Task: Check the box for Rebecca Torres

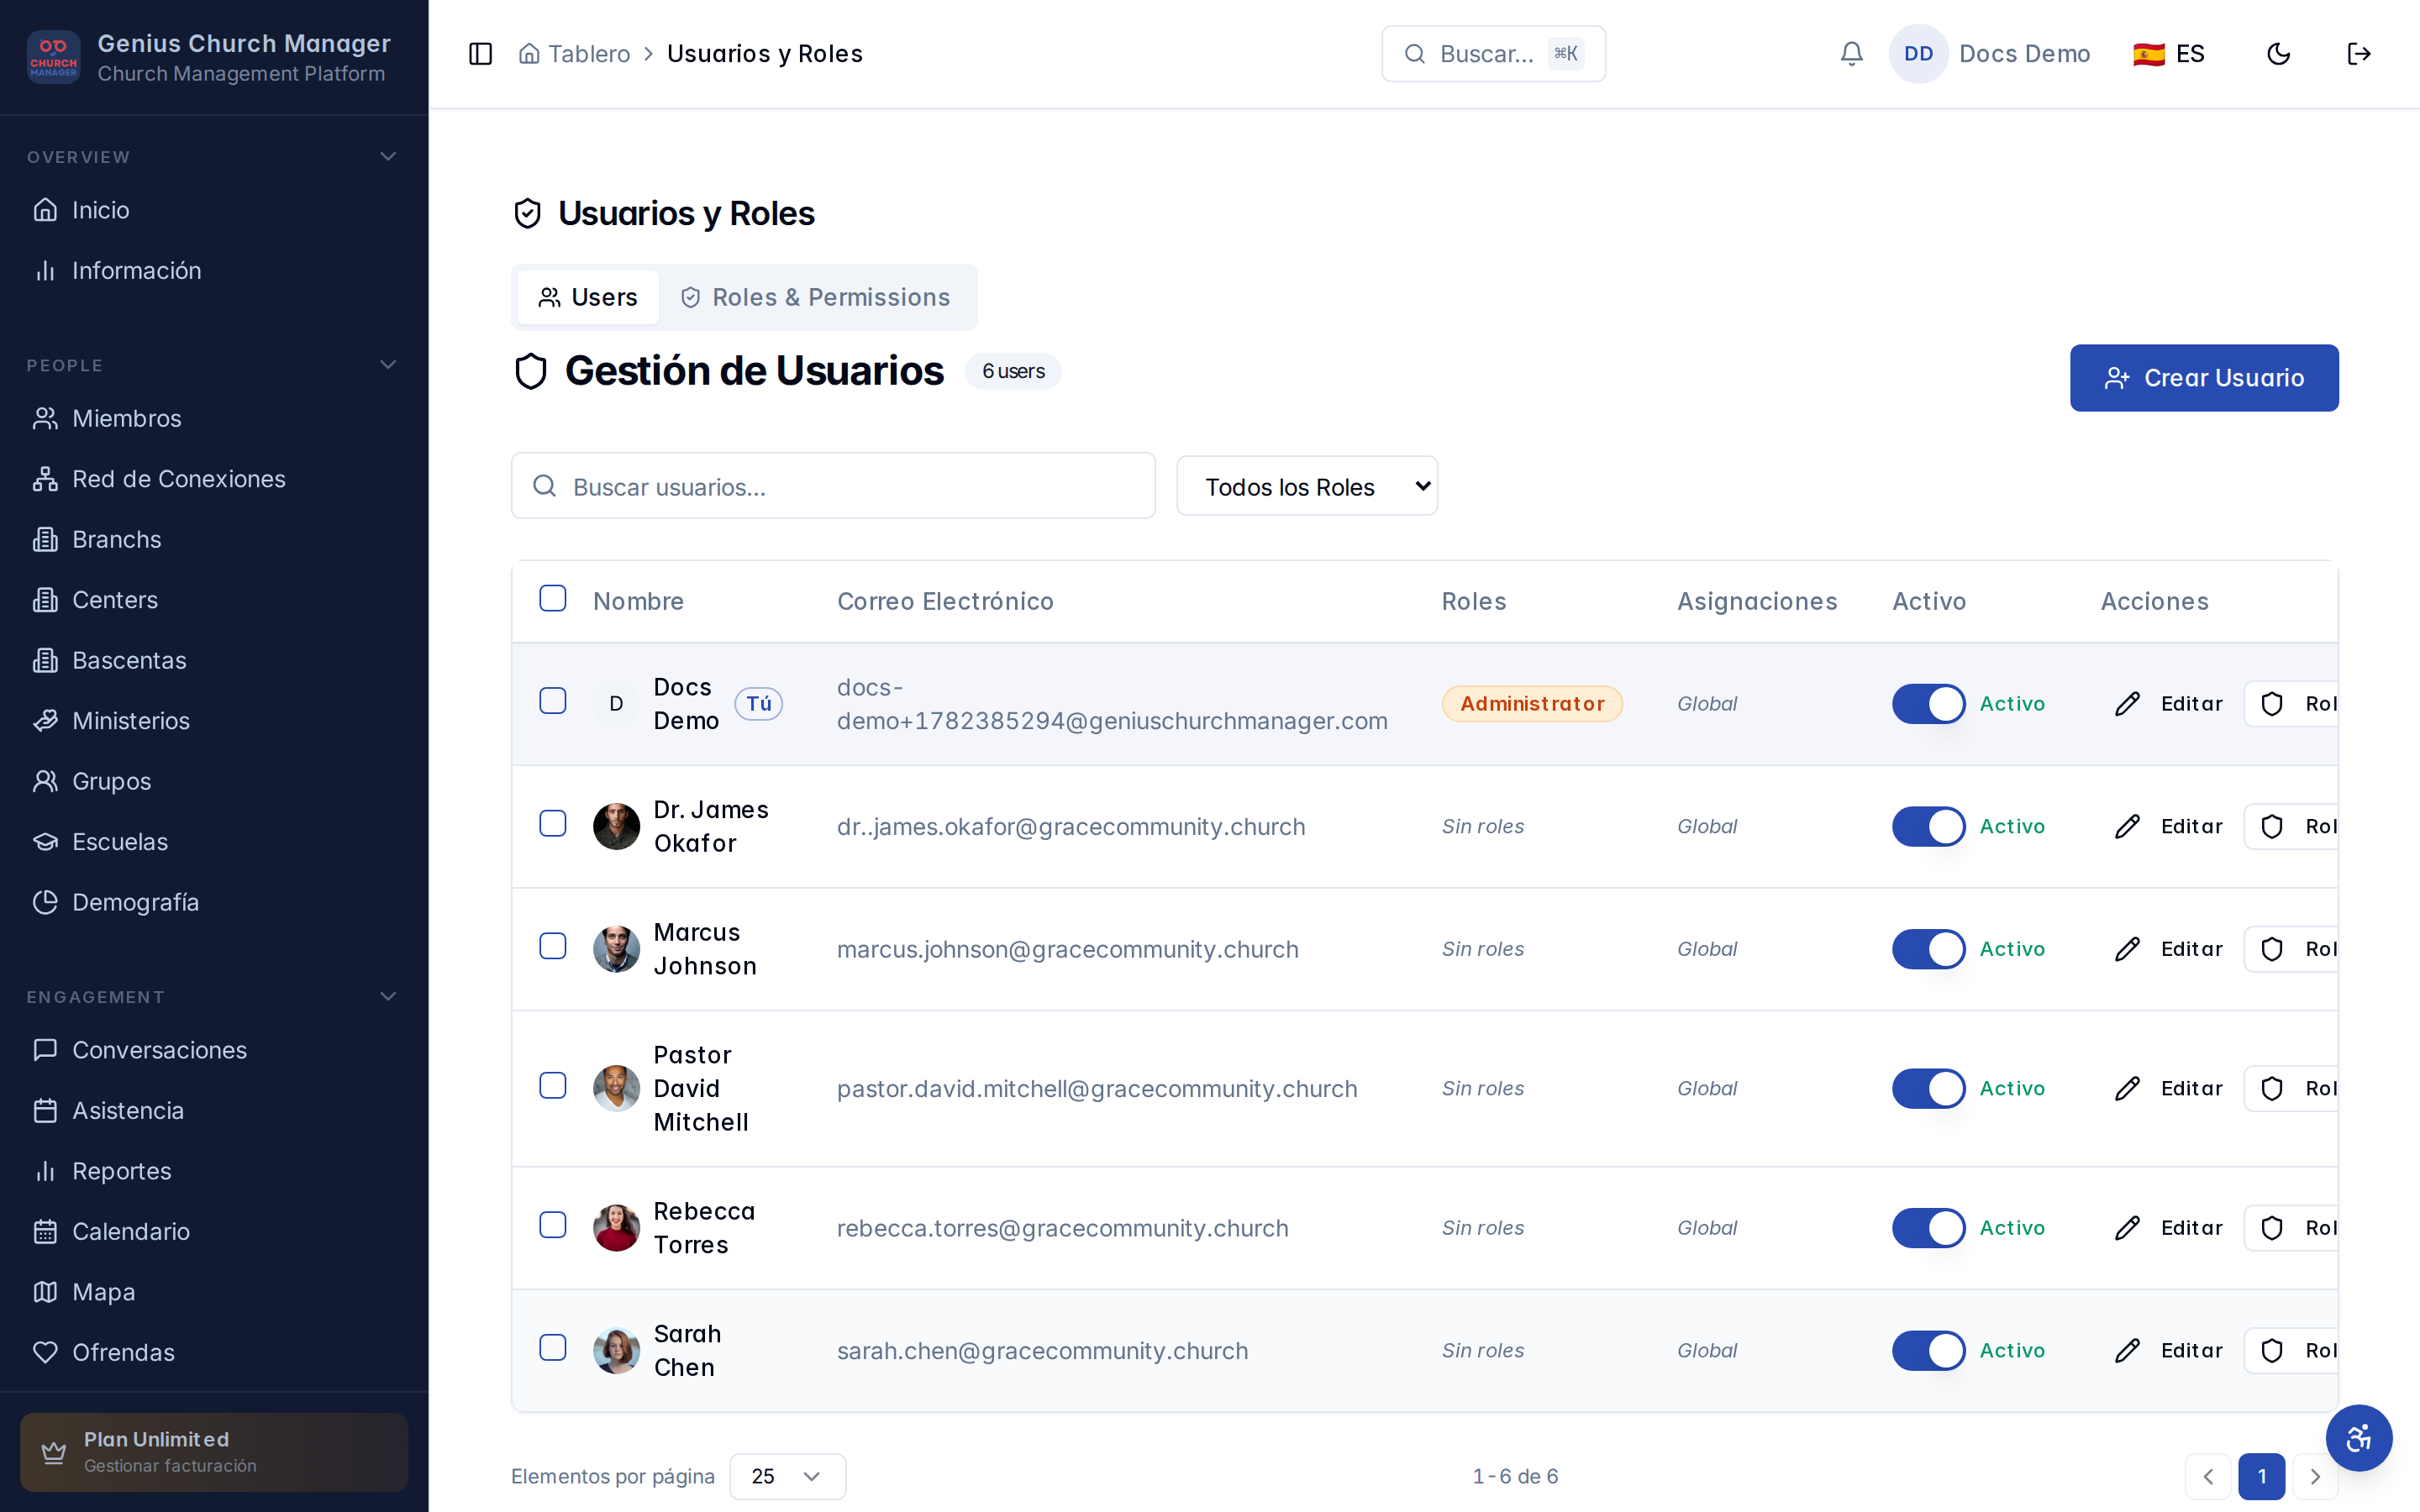Action: [x=553, y=1225]
